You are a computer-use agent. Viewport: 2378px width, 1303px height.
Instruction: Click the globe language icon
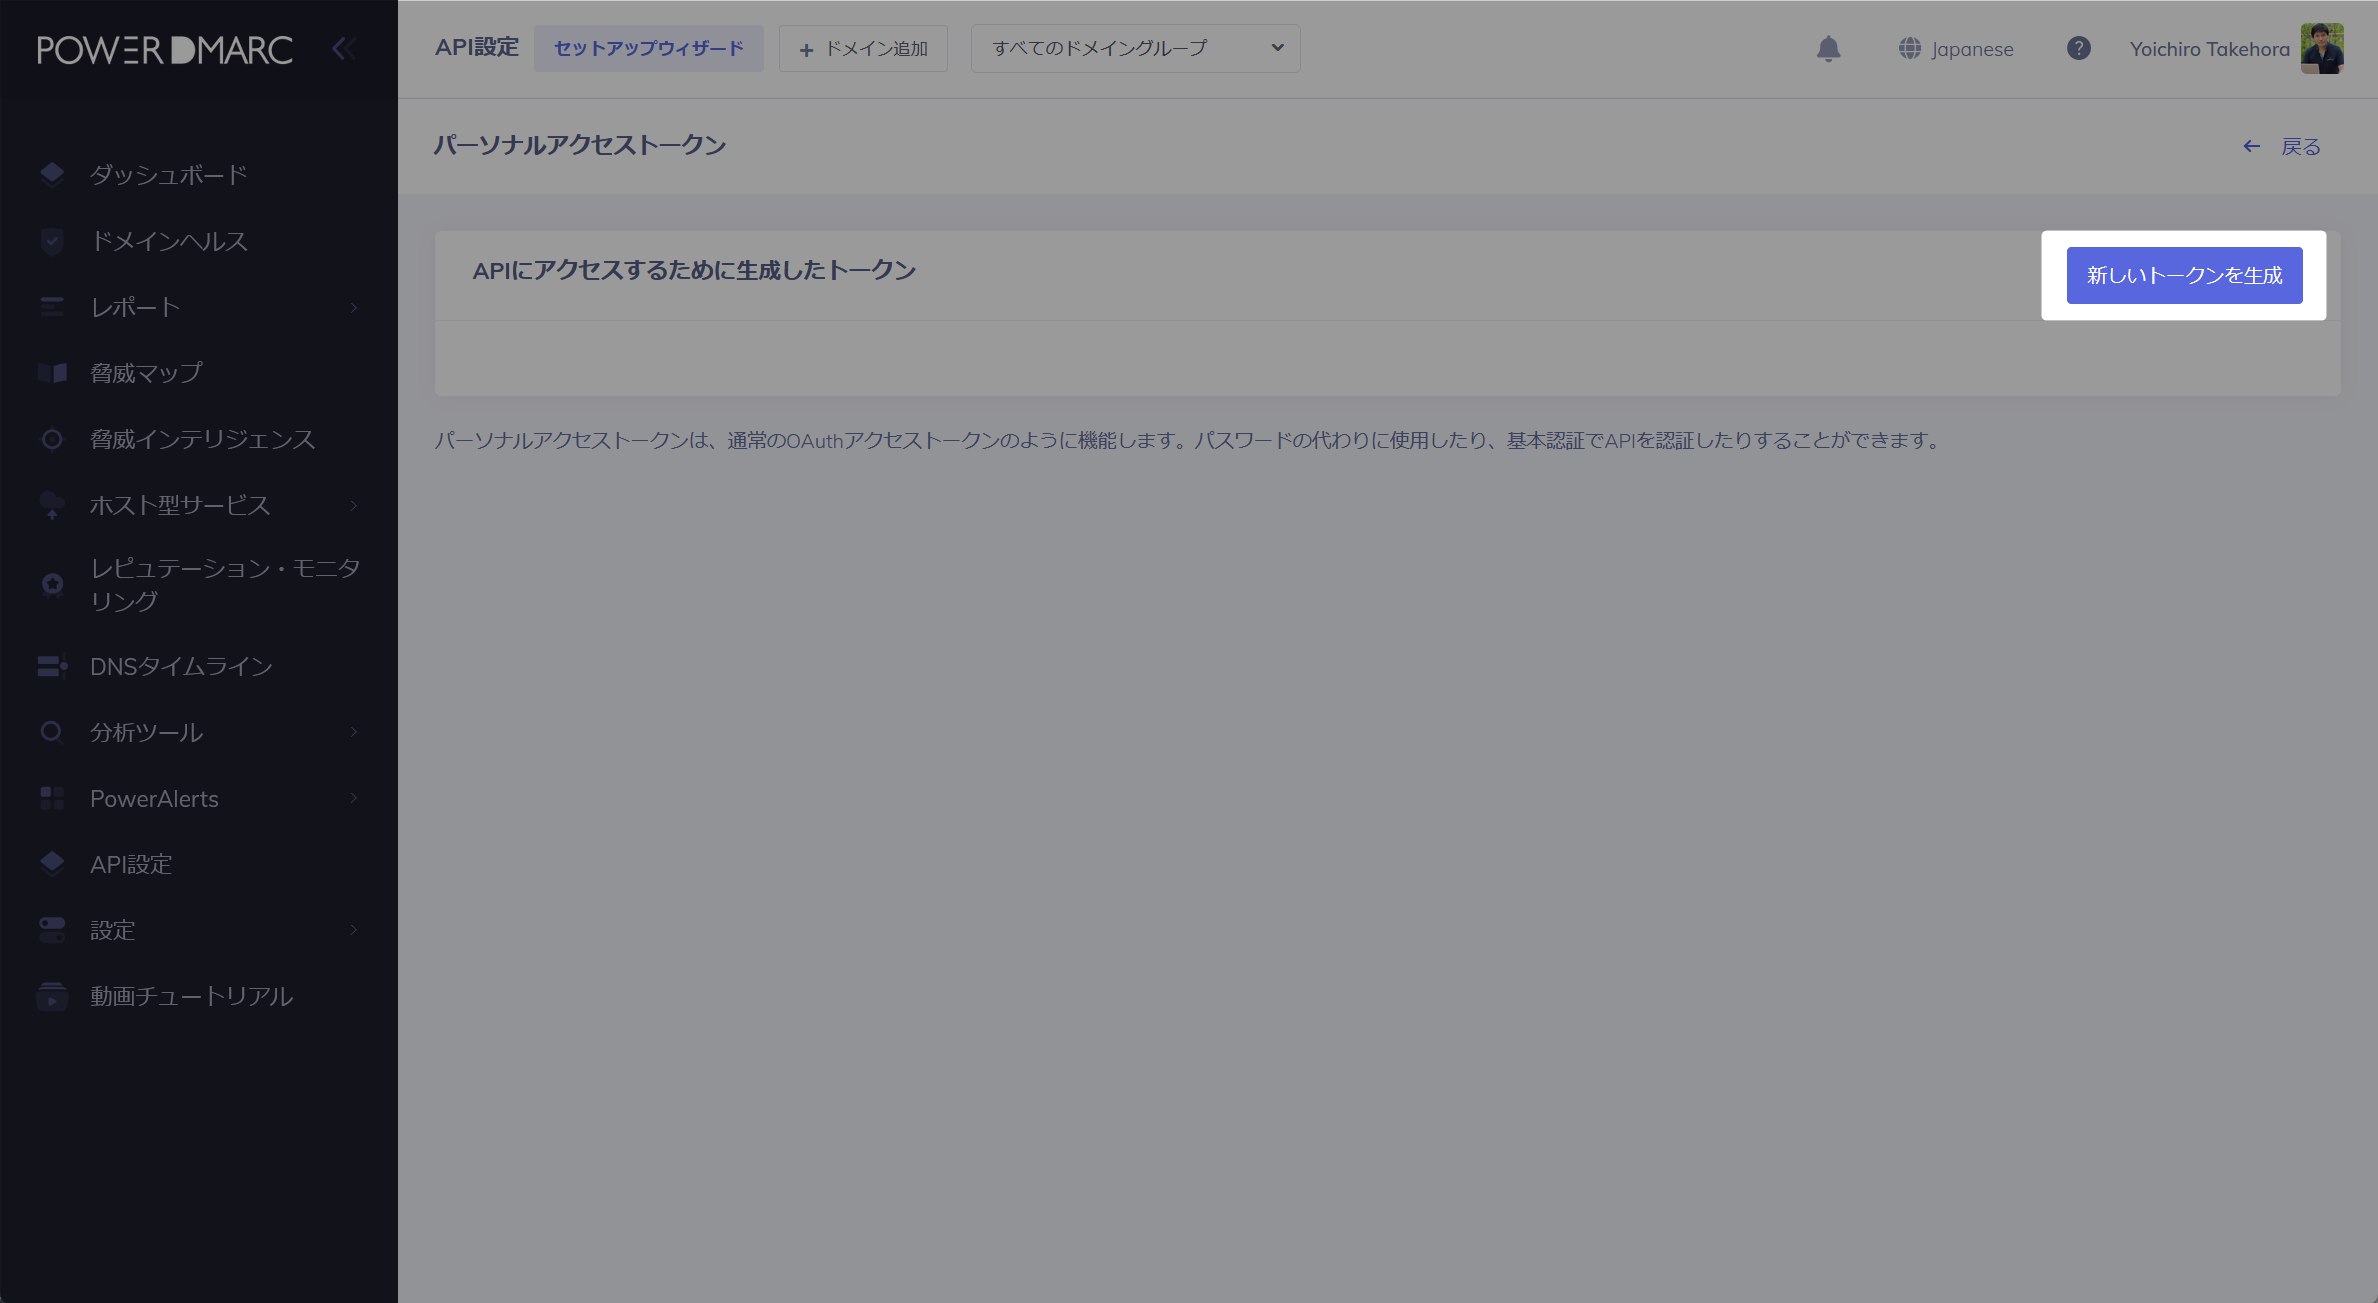pyautogui.click(x=1909, y=49)
